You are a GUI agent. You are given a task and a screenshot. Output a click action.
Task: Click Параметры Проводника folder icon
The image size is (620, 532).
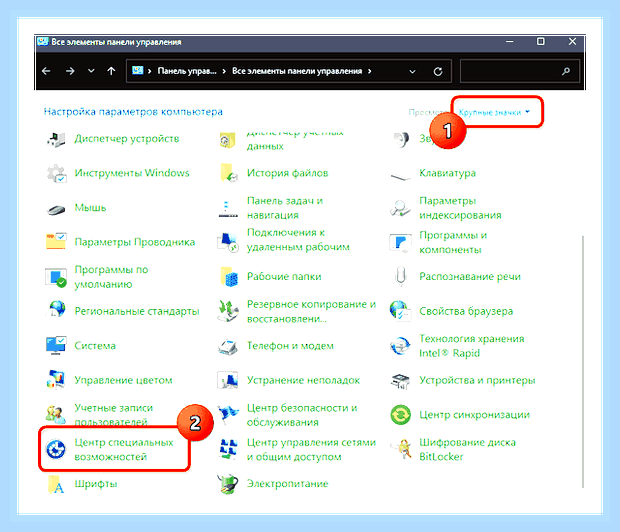(56, 242)
